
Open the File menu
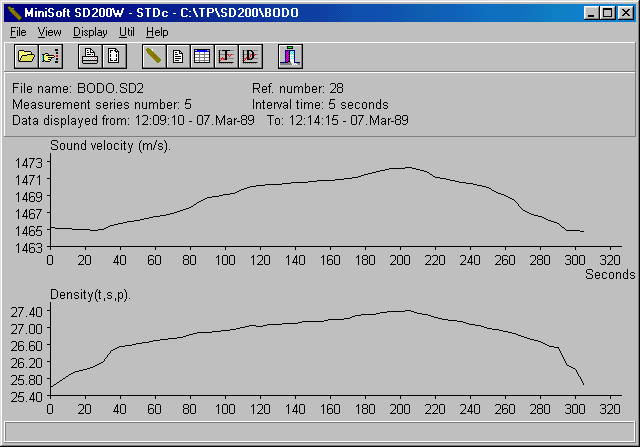[x=18, y=32]
